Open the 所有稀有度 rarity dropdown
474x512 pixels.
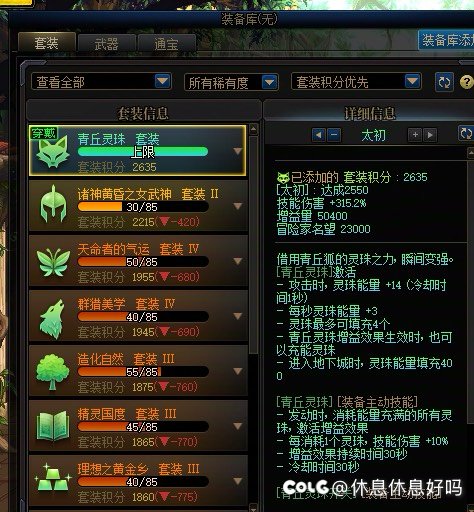click(231, 82)
